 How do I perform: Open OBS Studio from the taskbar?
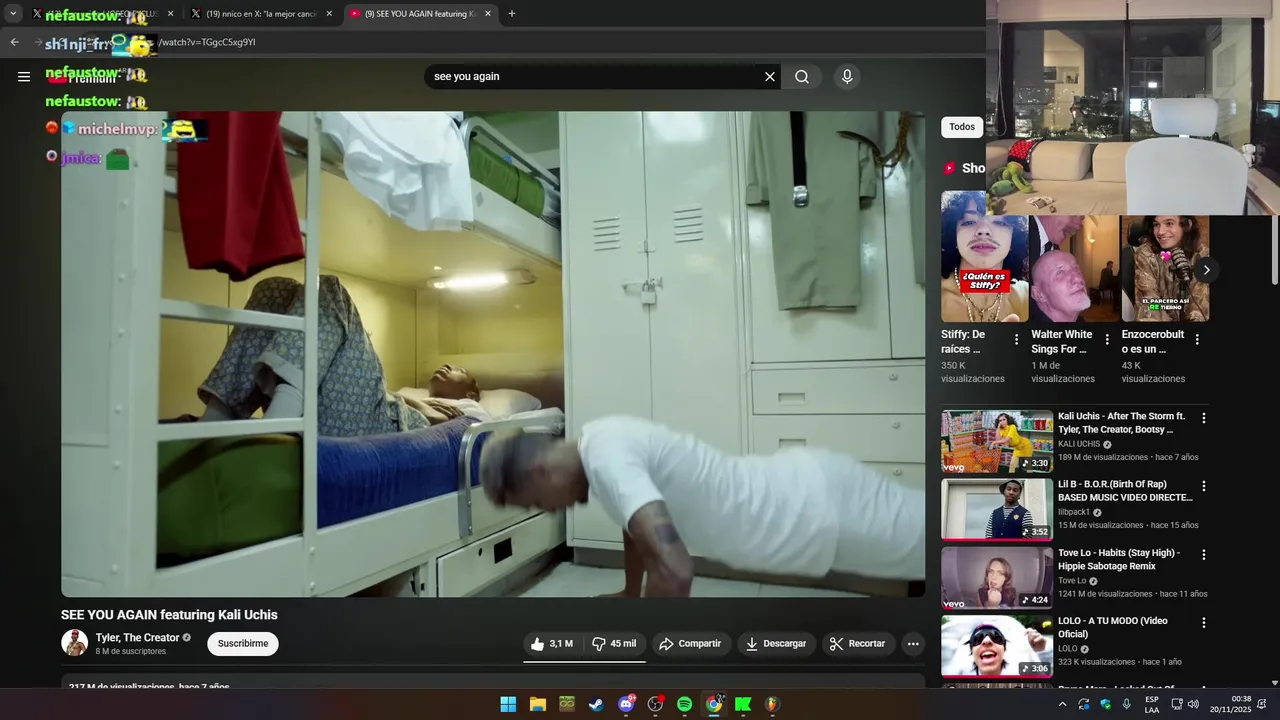click(655, 704)
